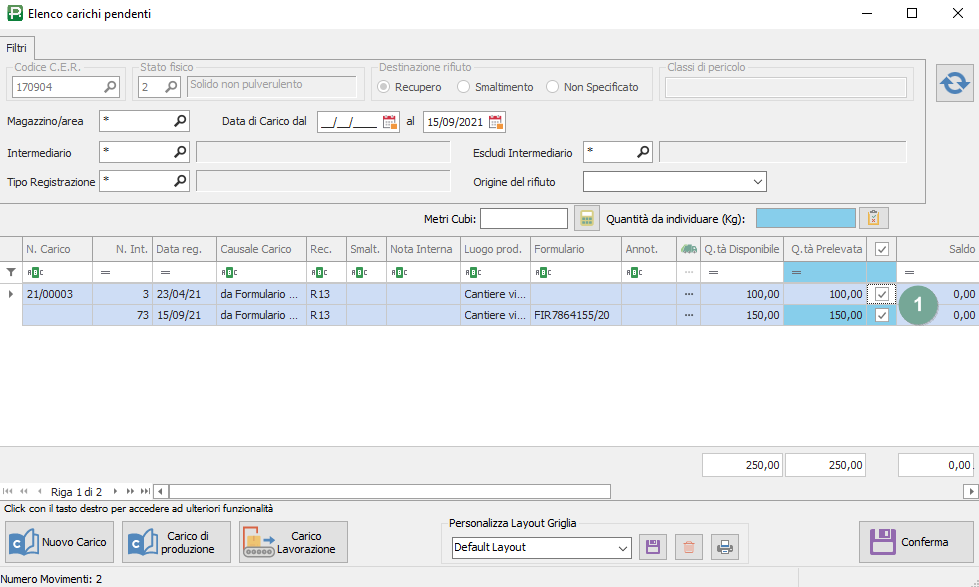Click the Nuovo Carico button
This screenshot has width=979, height=587.
point(60,542)
